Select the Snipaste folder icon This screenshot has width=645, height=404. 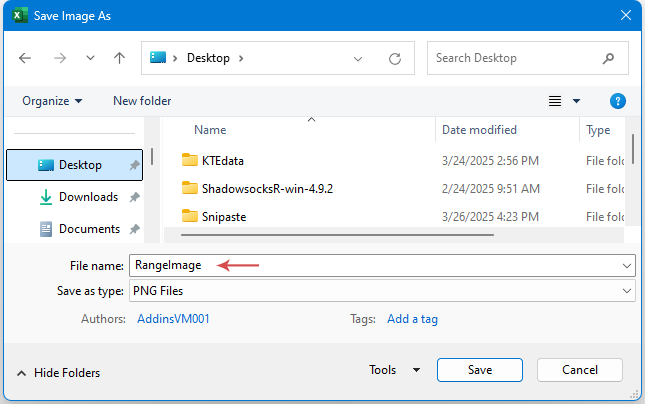pyautogui.click(x=190, y=216)
